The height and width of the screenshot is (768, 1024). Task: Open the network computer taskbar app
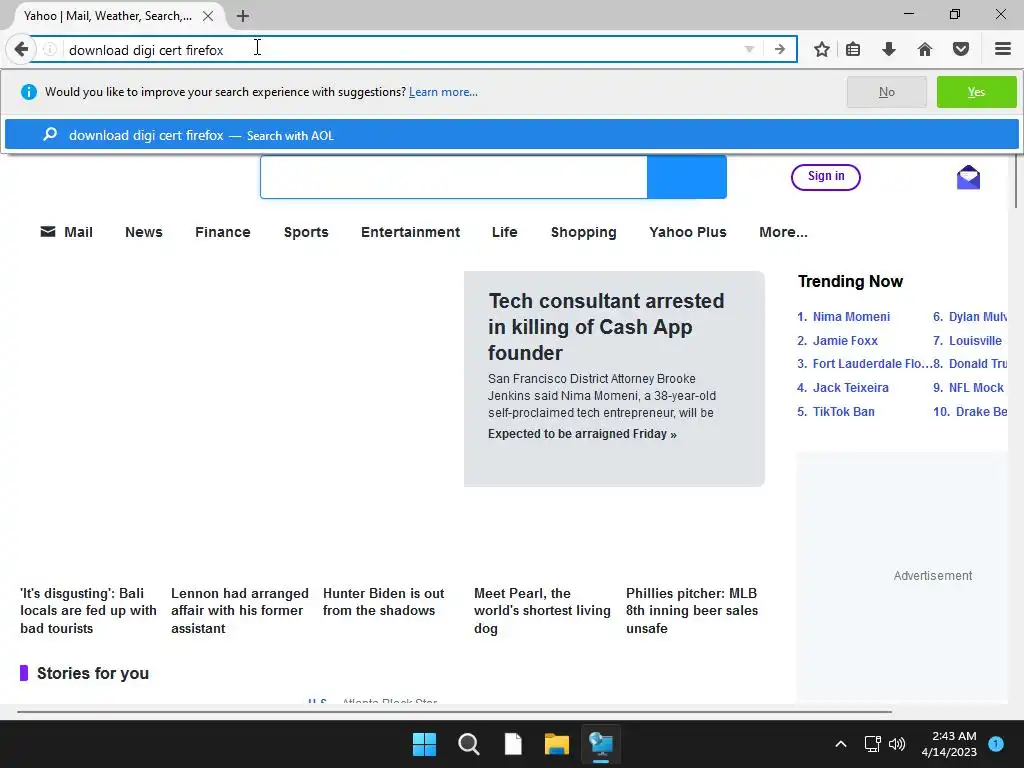[601, 744]
